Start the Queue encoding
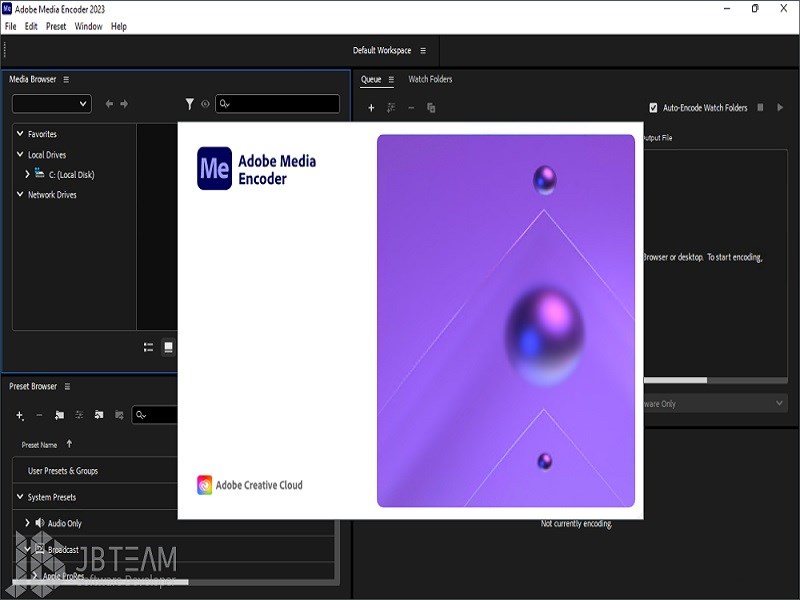800x600 pixels. pyautogui.click(x=780, y=107)
